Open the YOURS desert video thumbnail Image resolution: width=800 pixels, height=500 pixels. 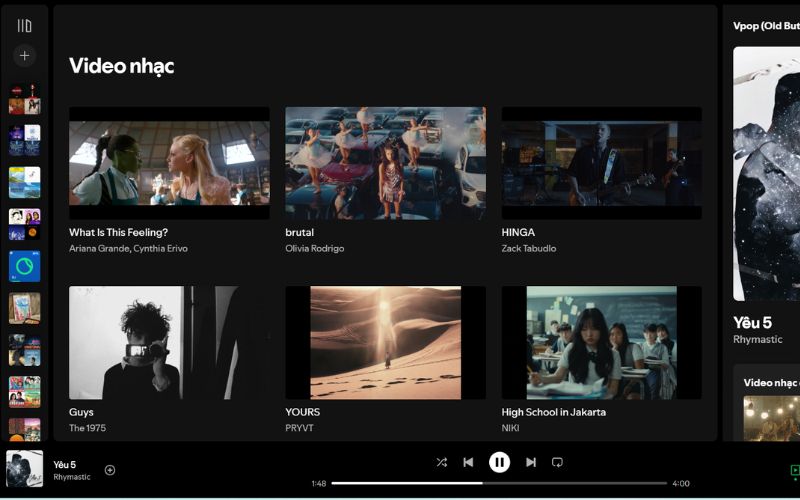(x=385, y=342)
